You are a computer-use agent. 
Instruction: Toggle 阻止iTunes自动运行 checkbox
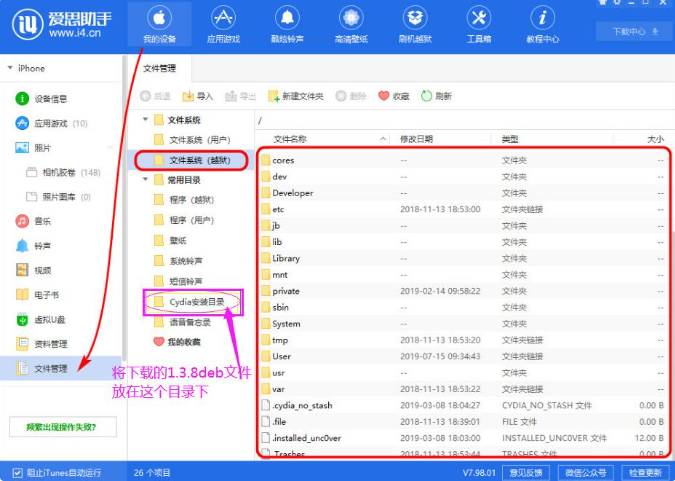(x=17, y=472)
